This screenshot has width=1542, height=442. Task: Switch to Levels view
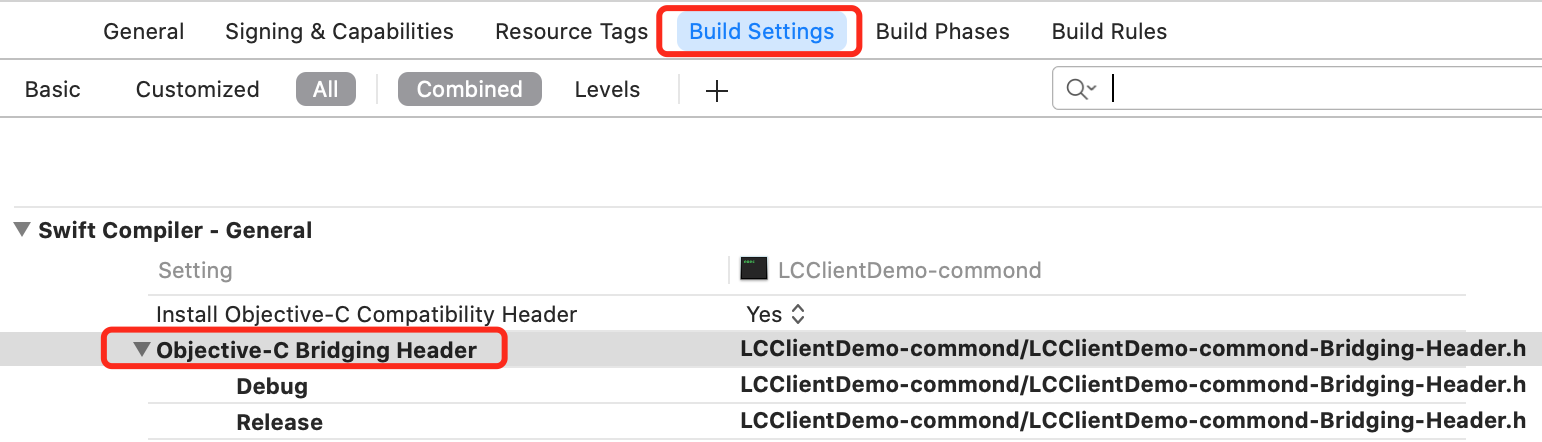[607, 89]
